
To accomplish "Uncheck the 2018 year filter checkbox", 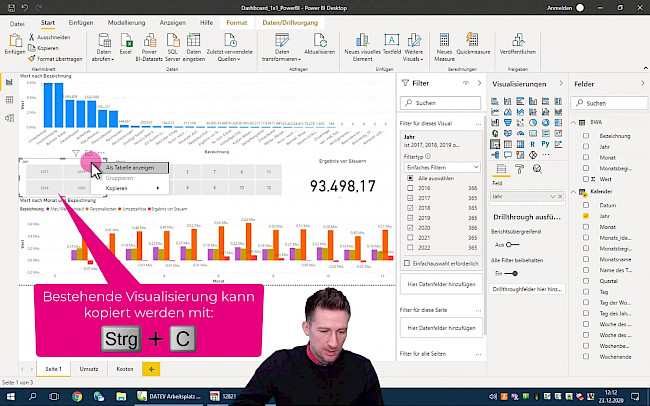I will pyautogui.click(x=410, y=207).
